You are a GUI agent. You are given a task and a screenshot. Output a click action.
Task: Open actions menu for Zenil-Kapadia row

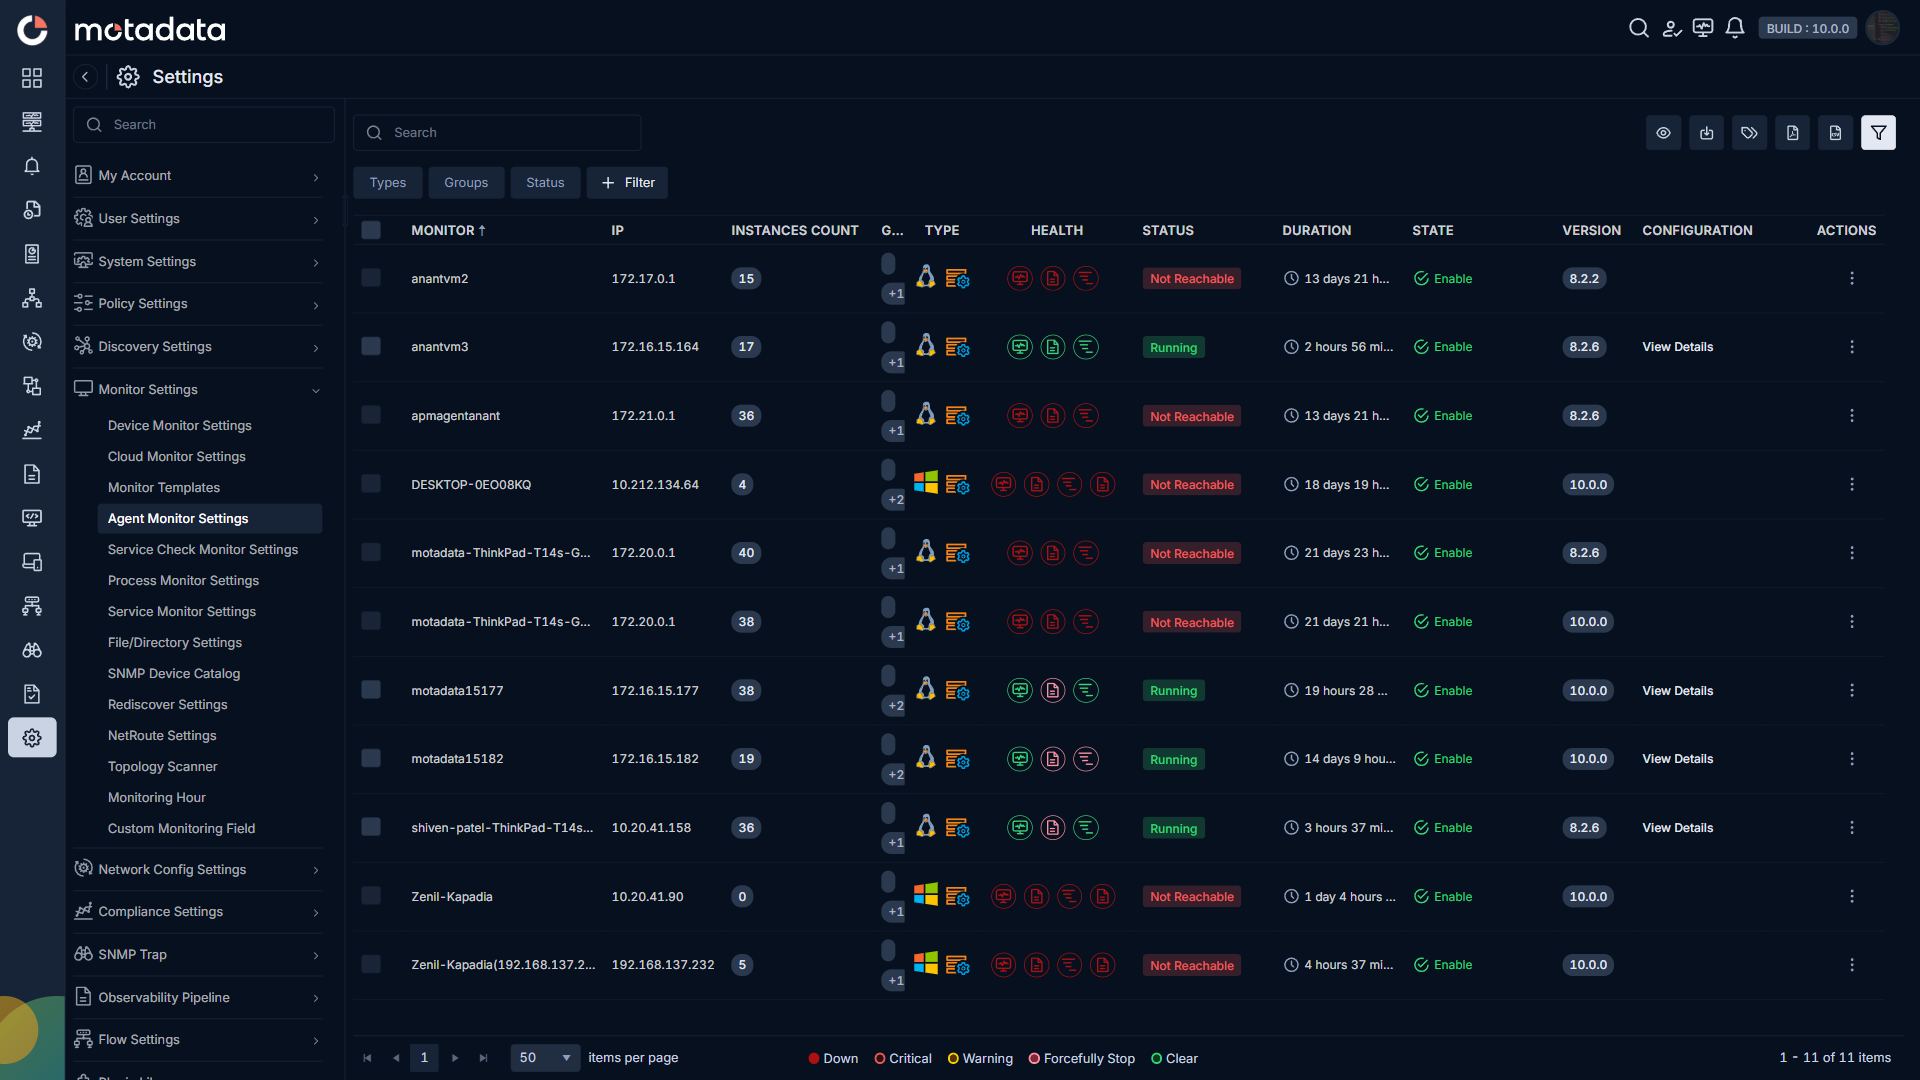[x=1851, y=897]
